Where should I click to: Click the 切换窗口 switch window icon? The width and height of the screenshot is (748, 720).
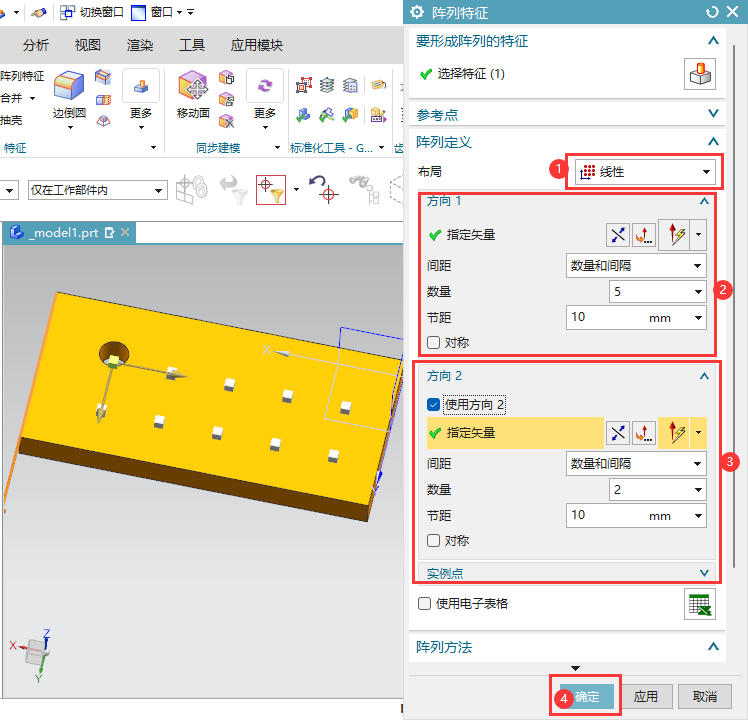pos(67,12)
